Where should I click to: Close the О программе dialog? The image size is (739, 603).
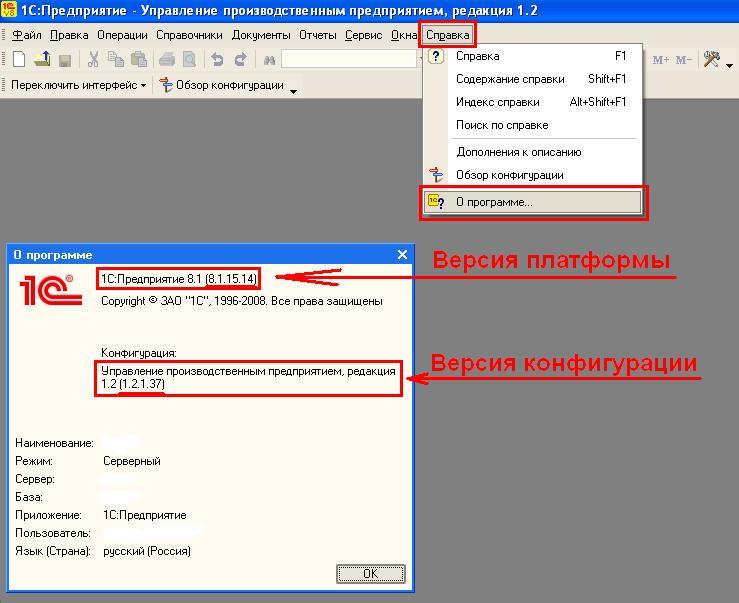pyautogui.click(x=402, y=255)
